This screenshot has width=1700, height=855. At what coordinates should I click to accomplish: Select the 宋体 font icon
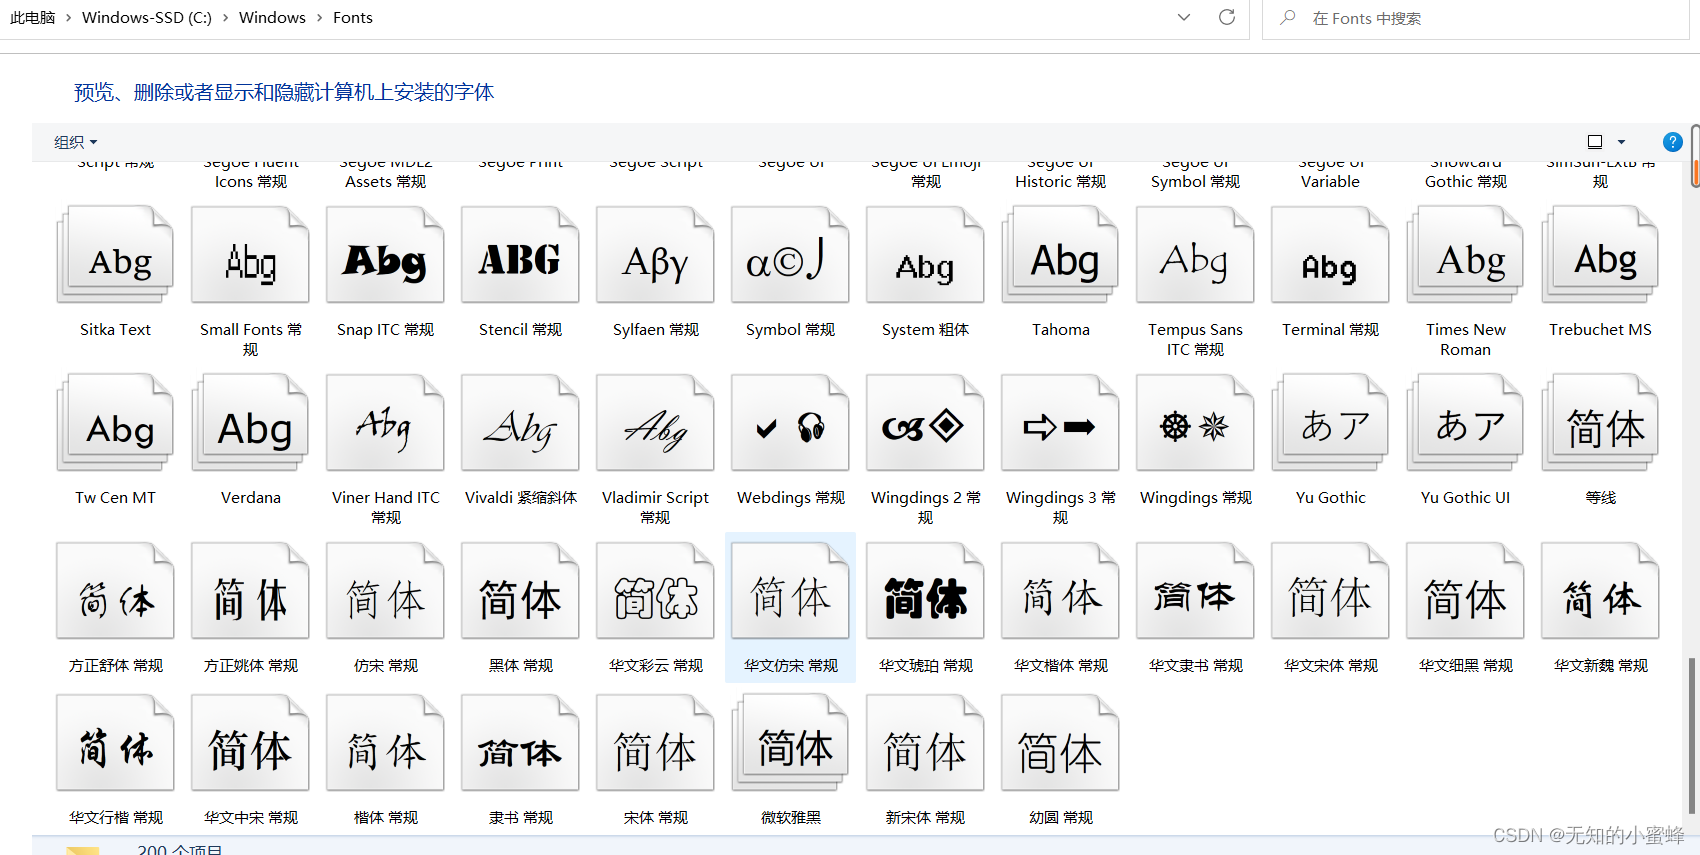655,743
